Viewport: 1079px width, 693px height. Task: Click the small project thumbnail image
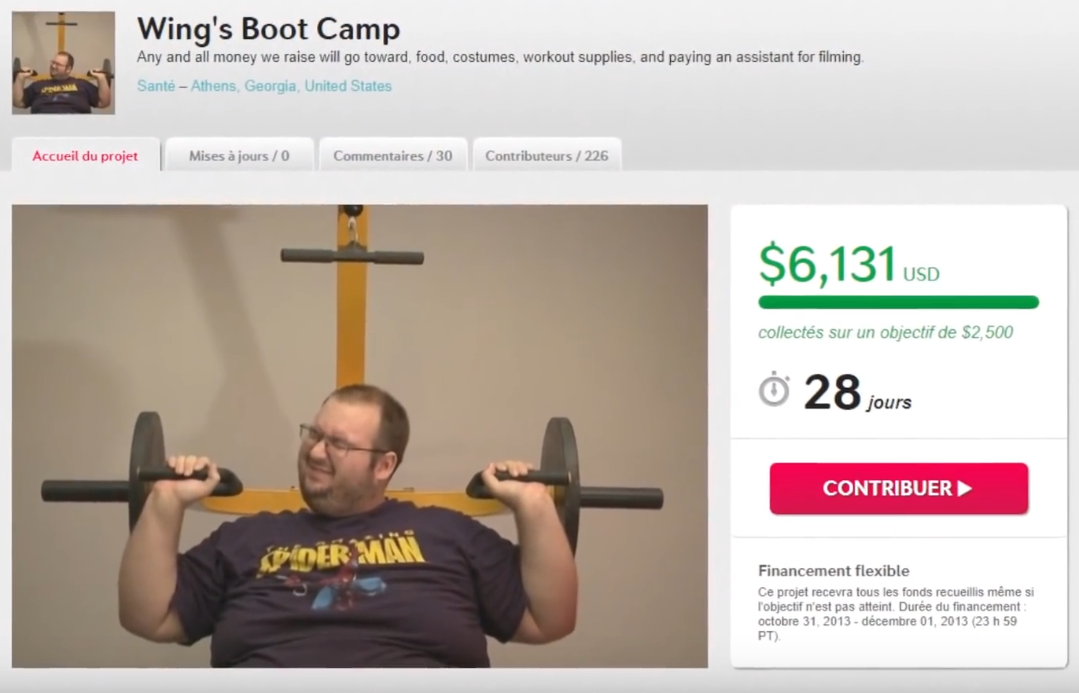[x=63, y=63]
